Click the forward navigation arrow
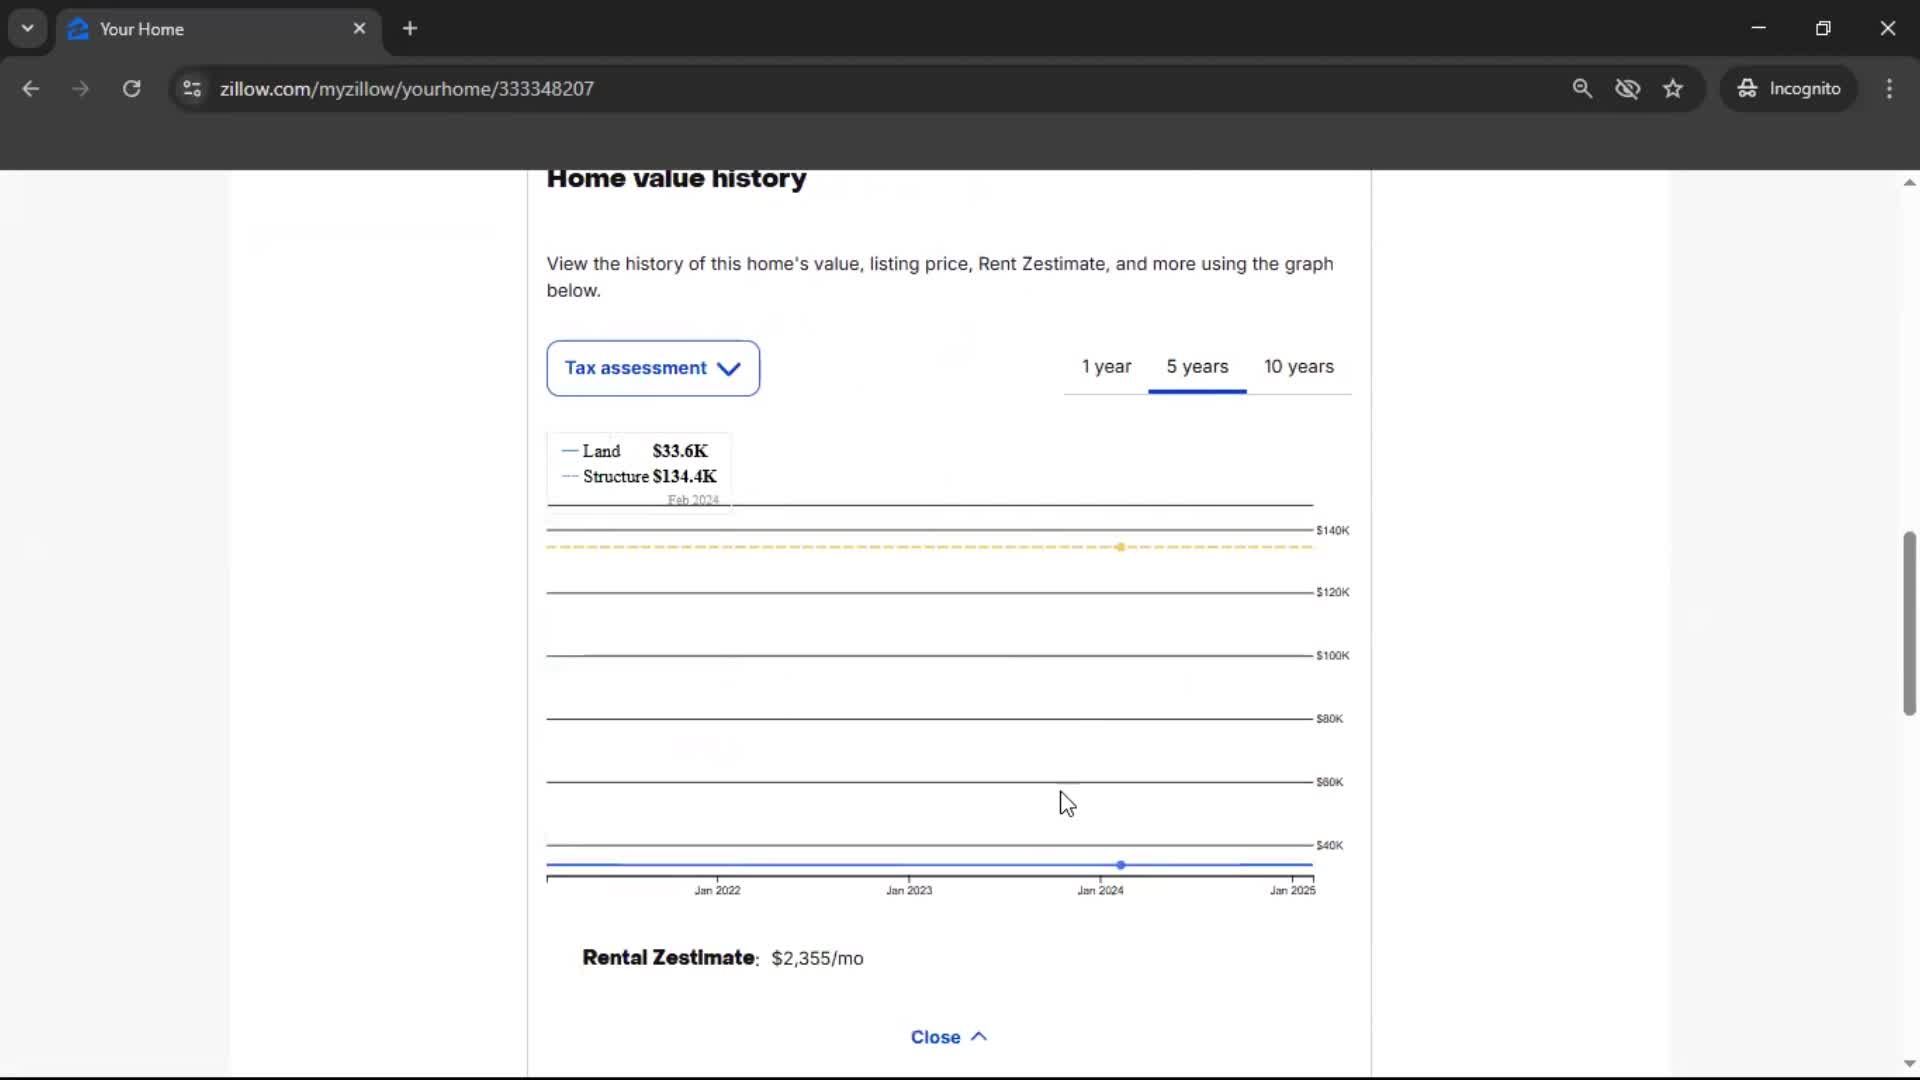The height and width of the screenshot is (1080, 1920). (80, 88)
